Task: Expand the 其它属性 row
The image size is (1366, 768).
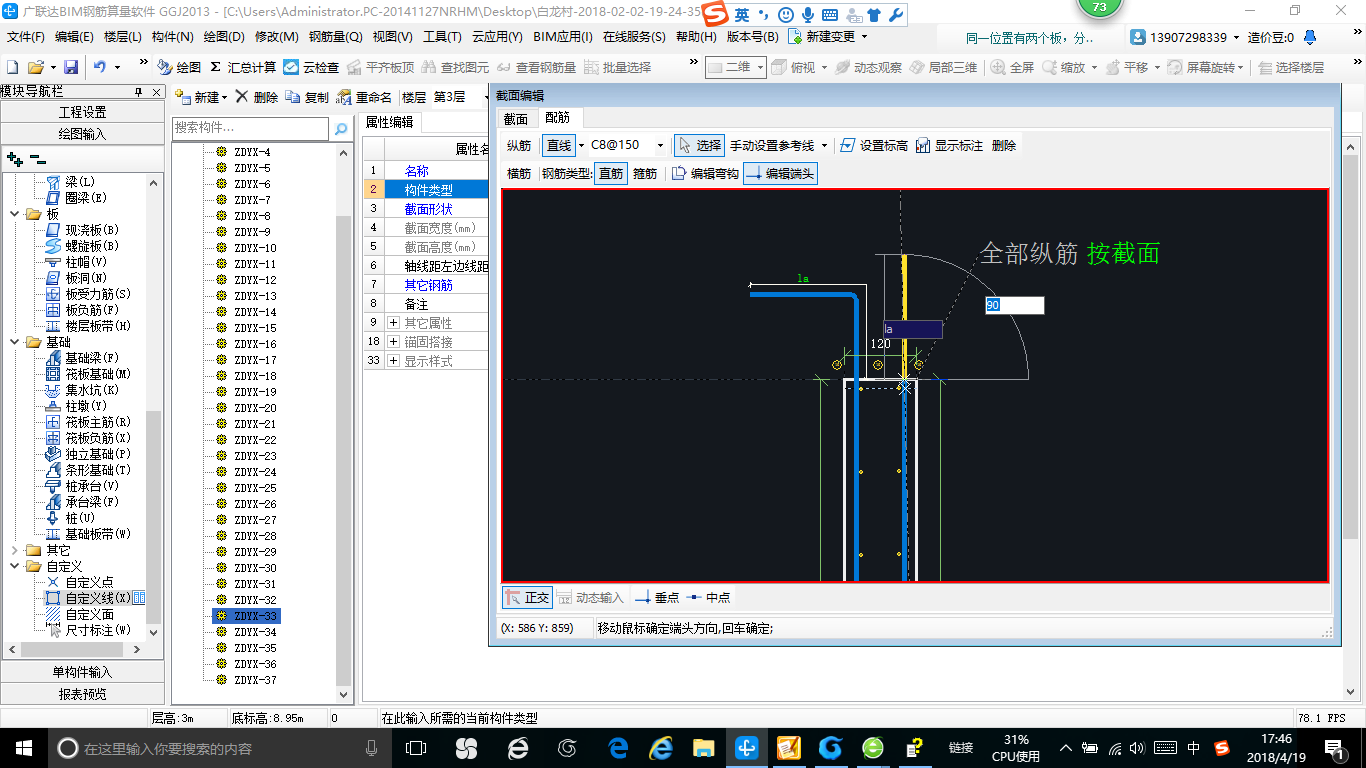Action: [x=393, y=323]
